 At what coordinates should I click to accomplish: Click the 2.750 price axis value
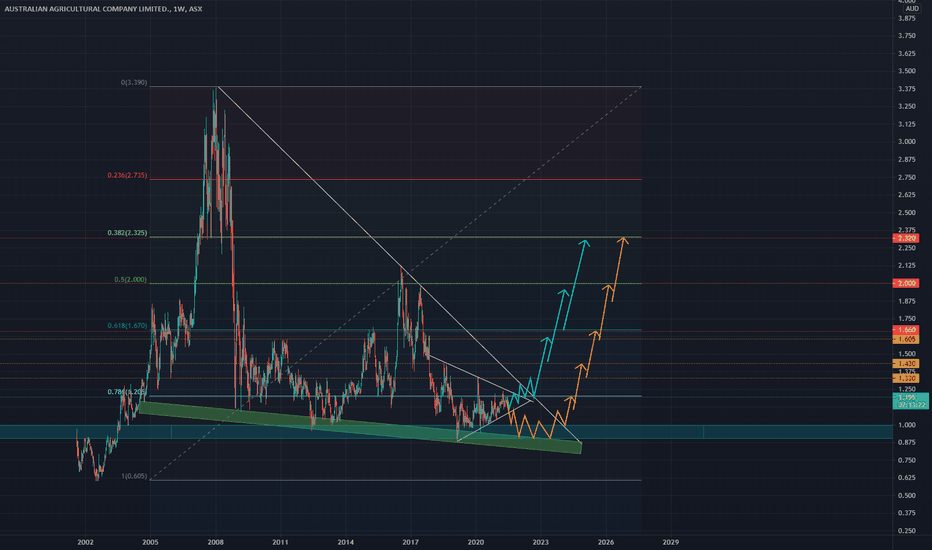pyautogui.click(x=906, y=178)
